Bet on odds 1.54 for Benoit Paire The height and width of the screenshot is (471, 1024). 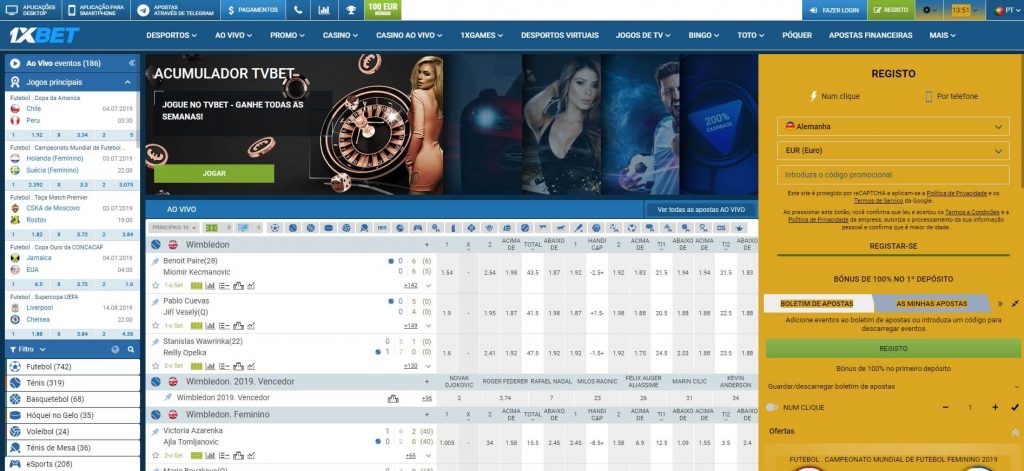point(447,272)
